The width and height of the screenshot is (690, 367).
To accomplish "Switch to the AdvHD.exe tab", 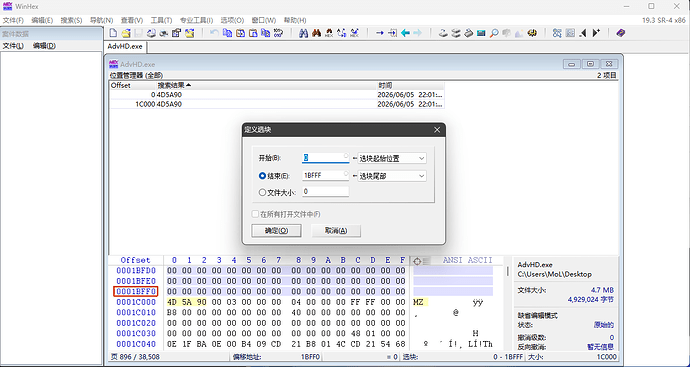I will [125, 46].
